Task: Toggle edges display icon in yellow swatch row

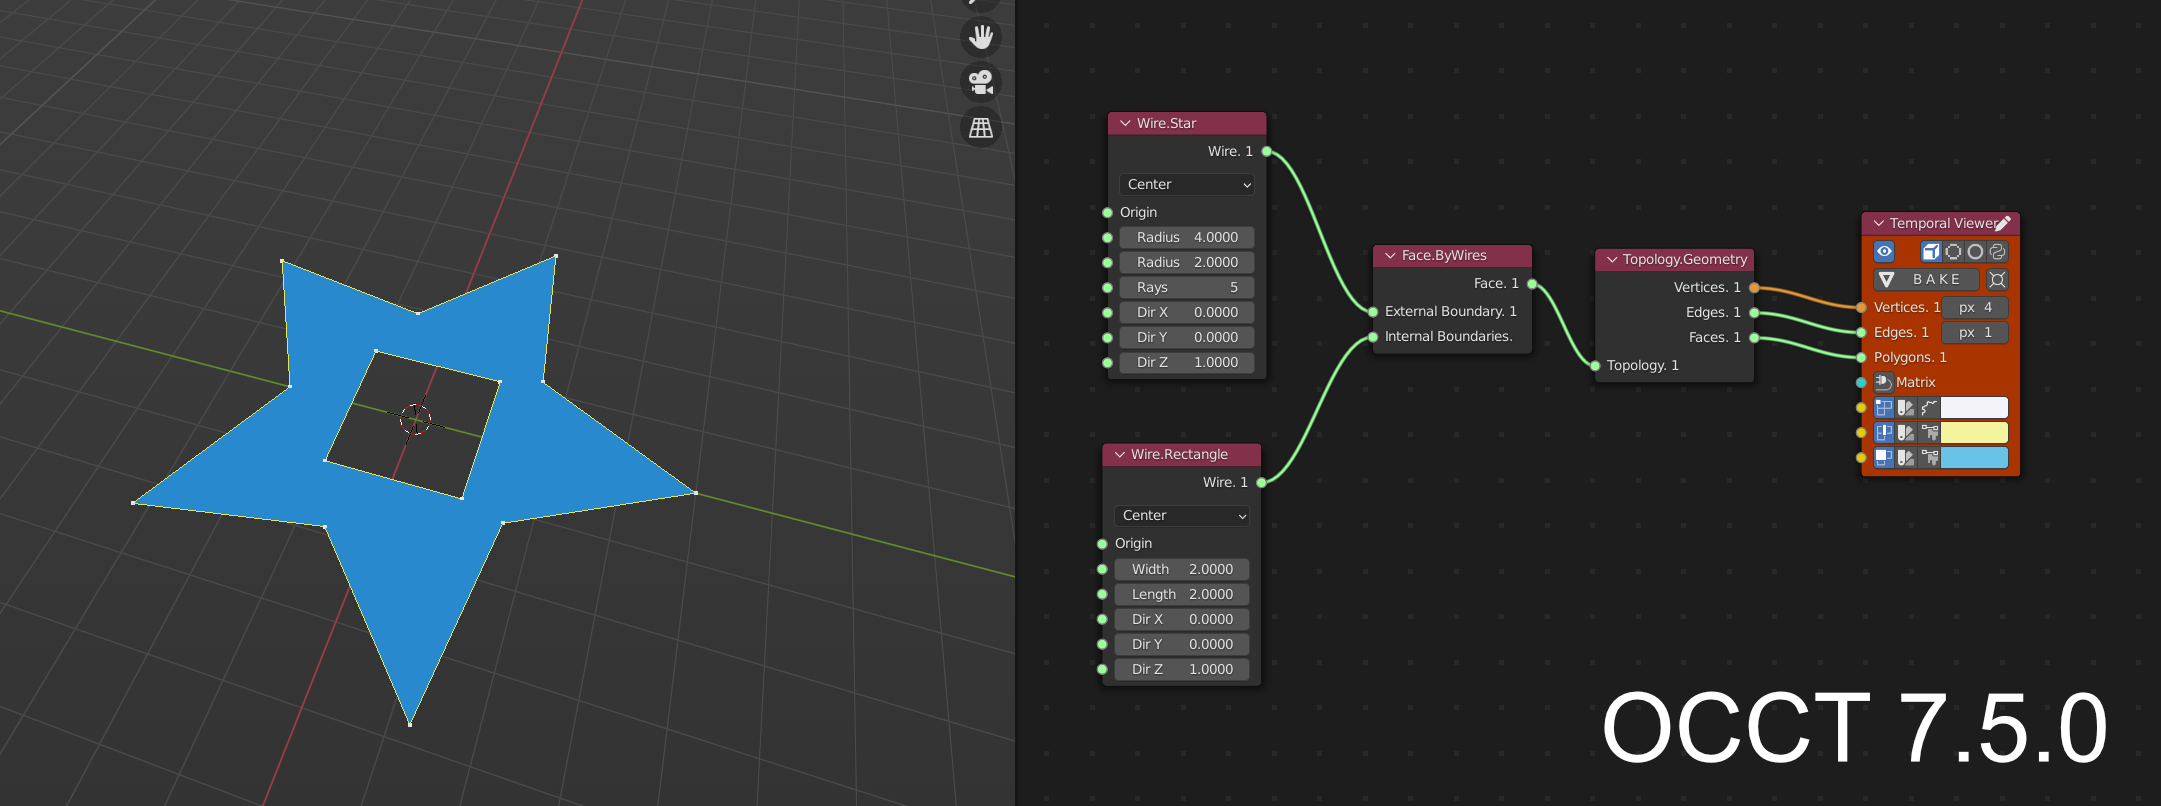Action: pyautogui.click(x=1884, y=432)
